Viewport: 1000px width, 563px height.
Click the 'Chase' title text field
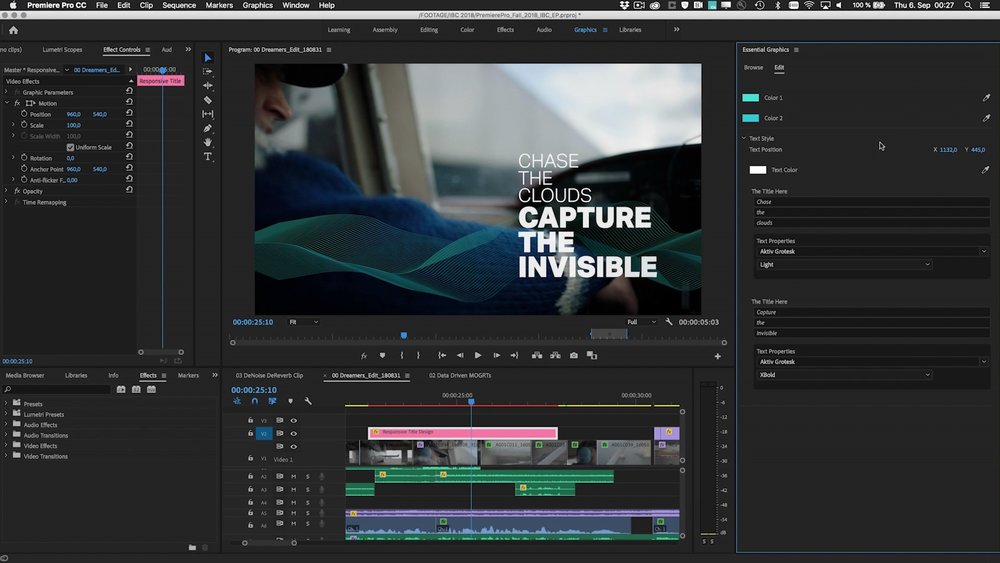click(870, 202)
